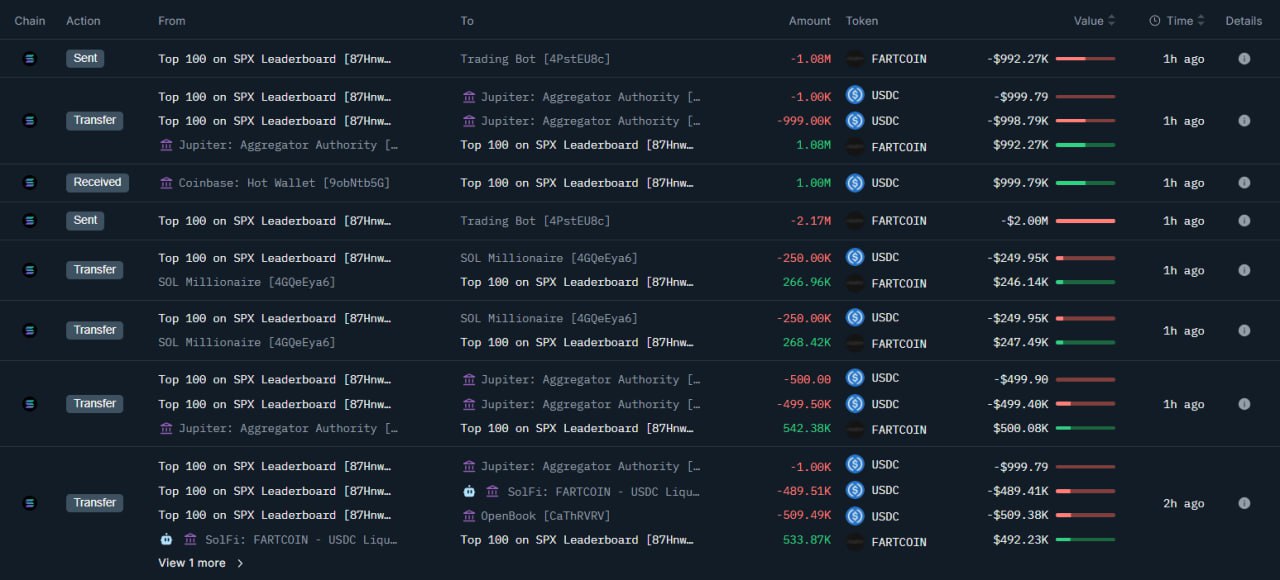The width and height of the screenshot is (1280, 580).
Task: Open Trading Bot link in the -2.17M row
Action: click(535, 221)
